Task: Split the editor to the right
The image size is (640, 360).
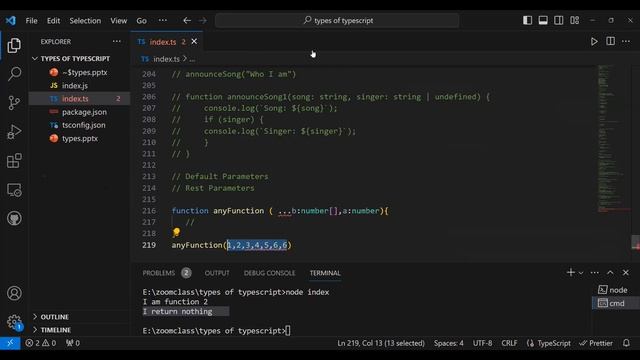Action: pyautogui.click(x=610, y=41)
